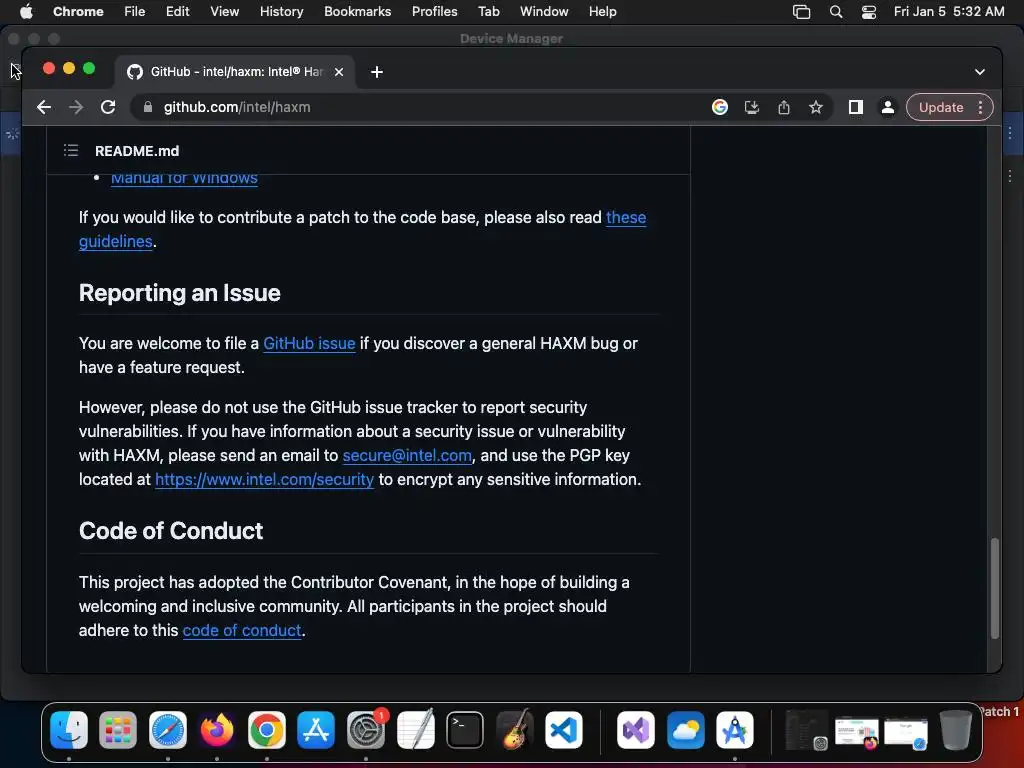Viewport: 1024px width, 768px height.
Task: Open Finder from the Dock
Action: coord(69,729)
